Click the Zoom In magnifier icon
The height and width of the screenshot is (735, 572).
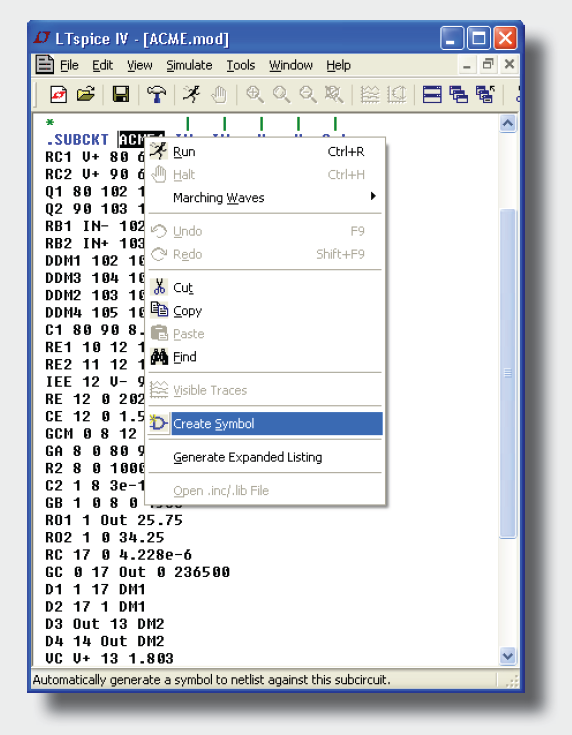[x=255, y=94]
